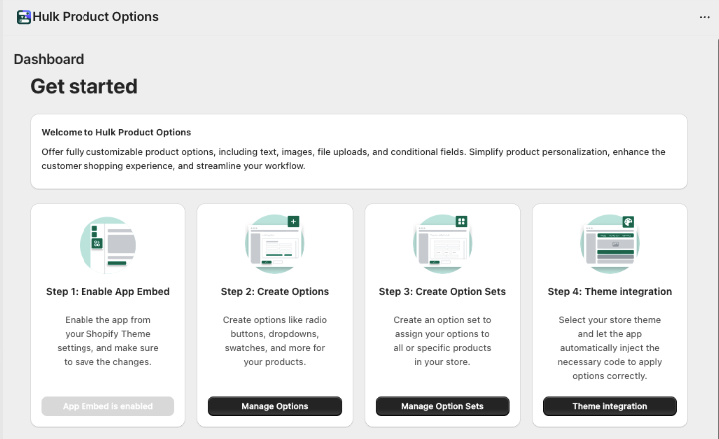The height and width of the screenshot is (439, 719).
Task: Click the Dashboard breadcrumb title
Action: click(49, 59)
